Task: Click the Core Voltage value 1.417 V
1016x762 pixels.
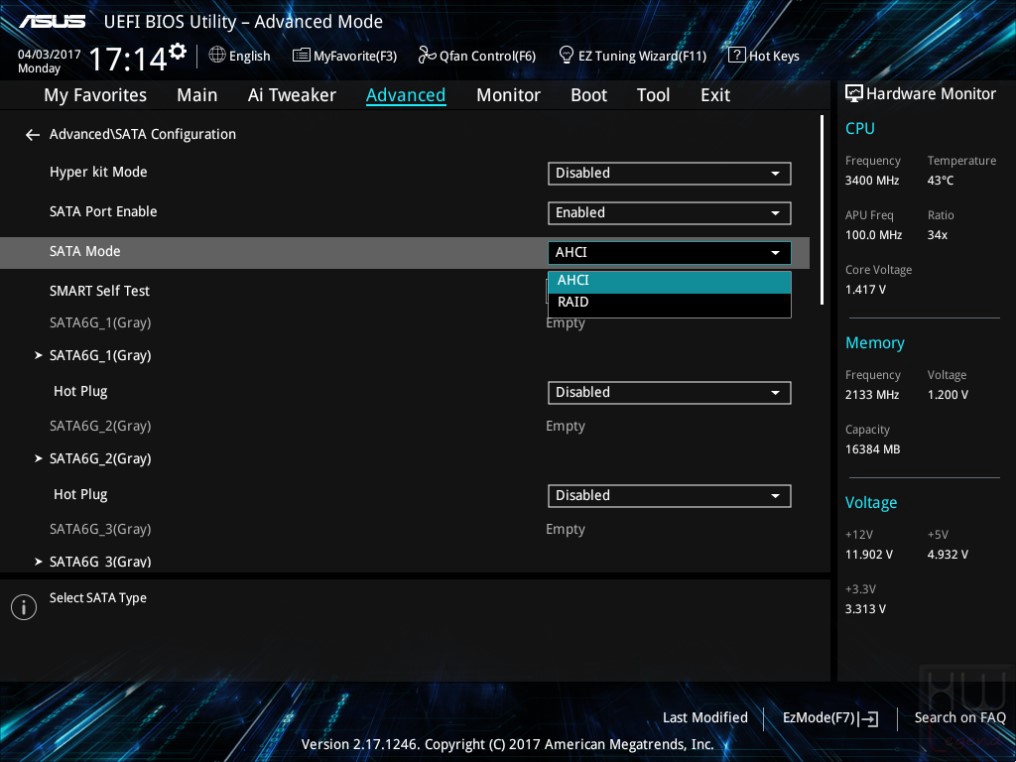Action: point(865,290)
